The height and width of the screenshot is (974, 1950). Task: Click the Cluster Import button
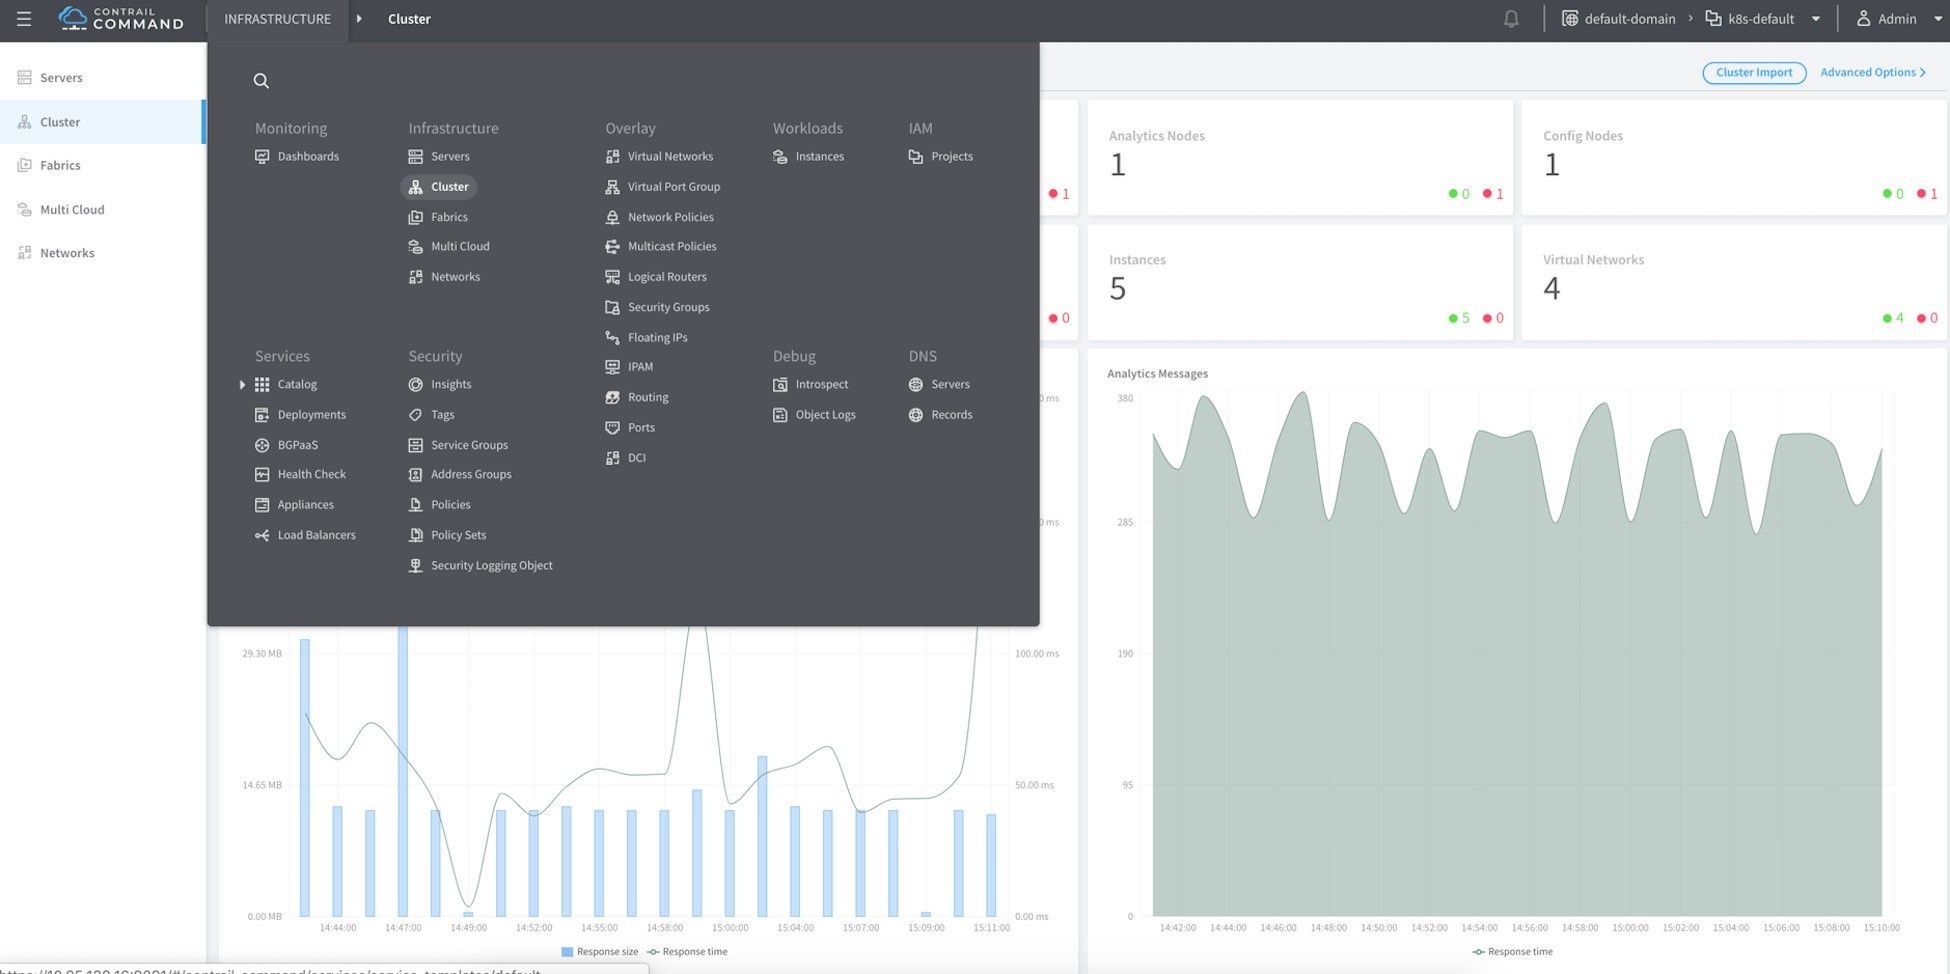click(x=1754, y=73)
